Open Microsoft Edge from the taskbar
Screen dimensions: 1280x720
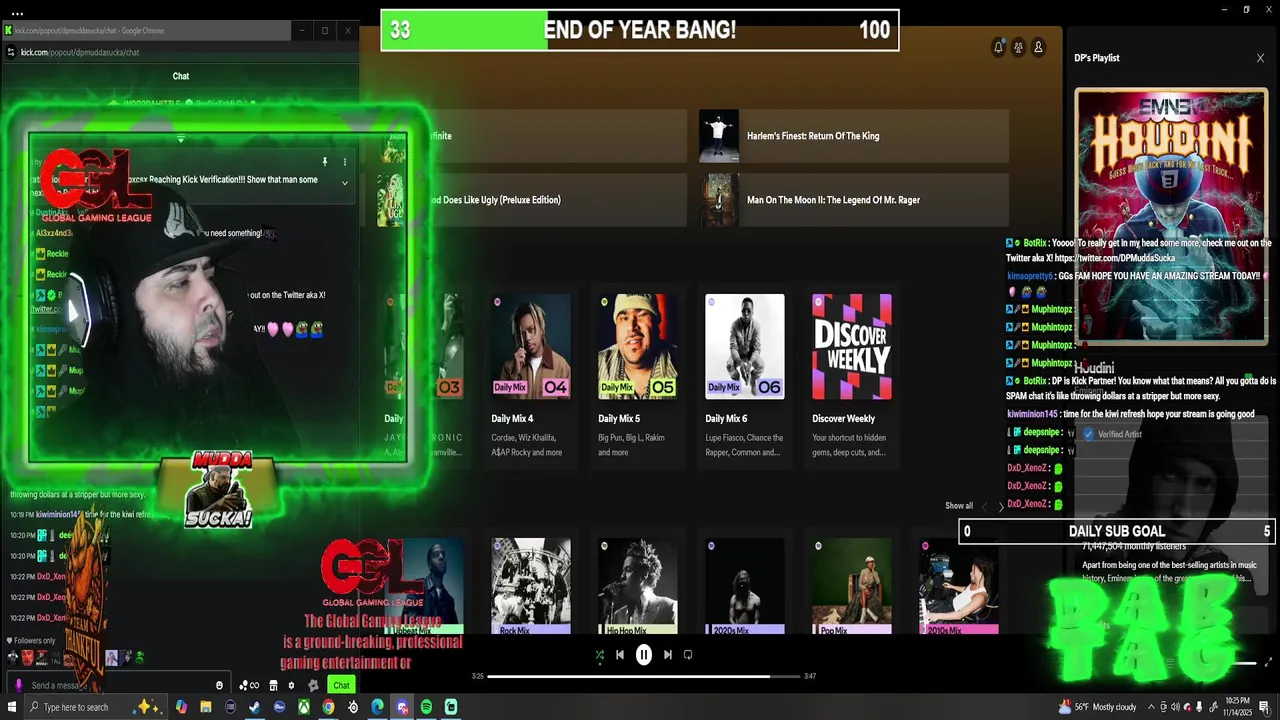[377, 707]
